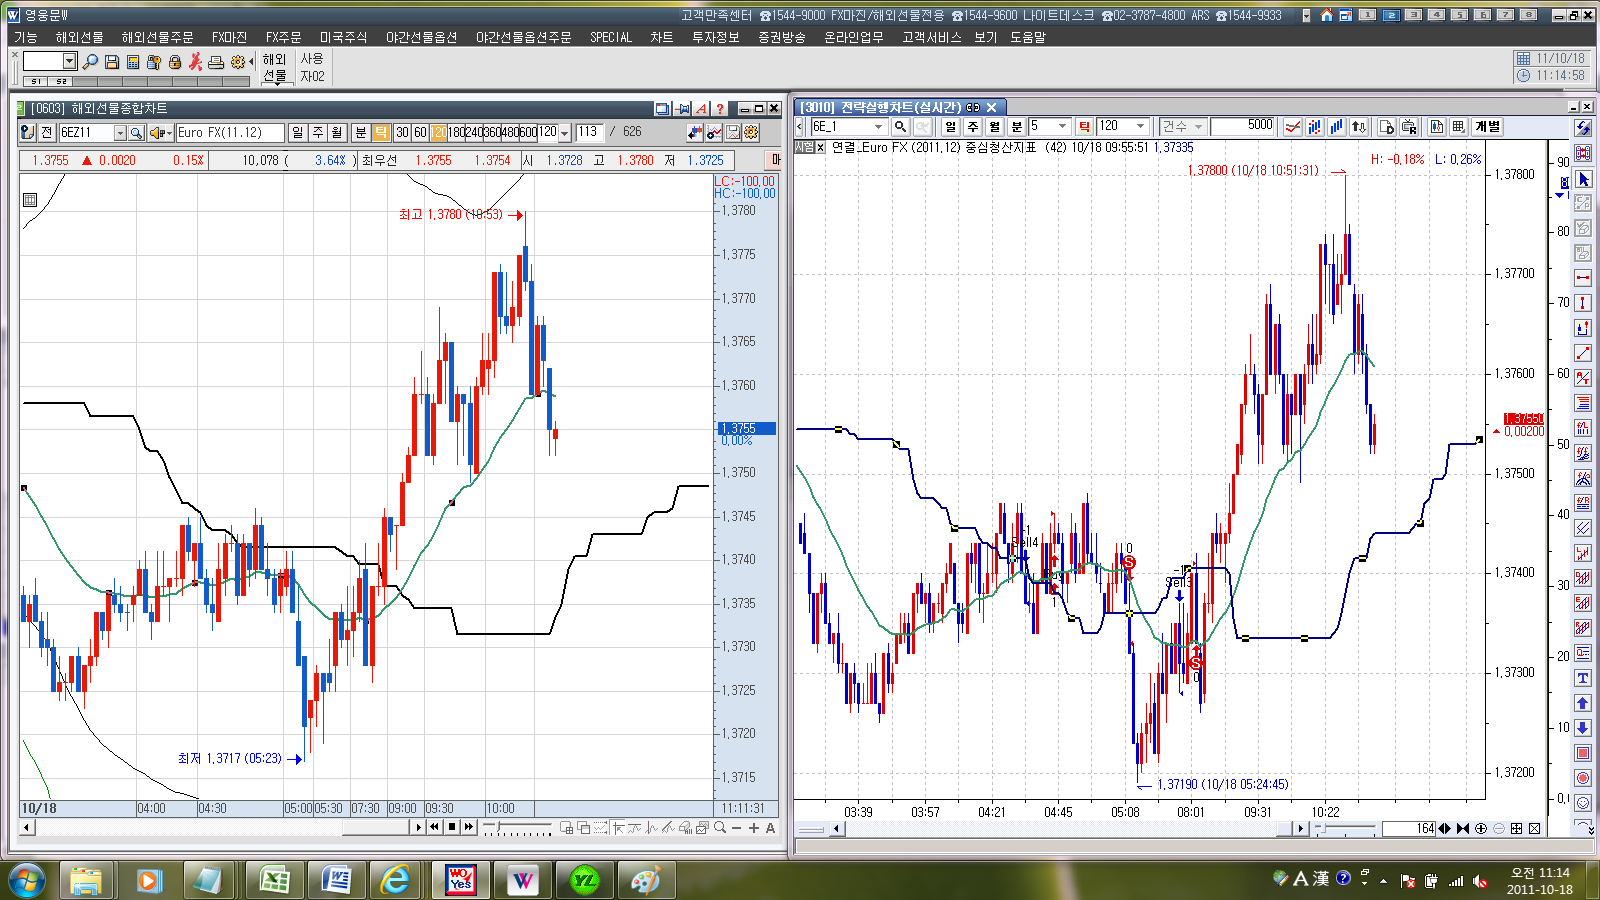Click the printer icon in main toolbar
Viewport: 1600px width, 900px height.
(215, 62)
